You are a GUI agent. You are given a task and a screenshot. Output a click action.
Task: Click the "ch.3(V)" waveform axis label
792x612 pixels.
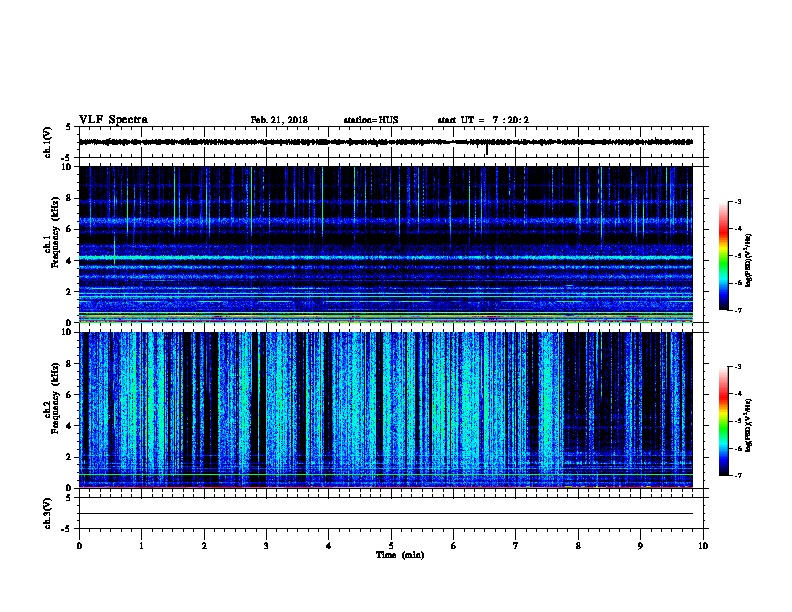47,513
